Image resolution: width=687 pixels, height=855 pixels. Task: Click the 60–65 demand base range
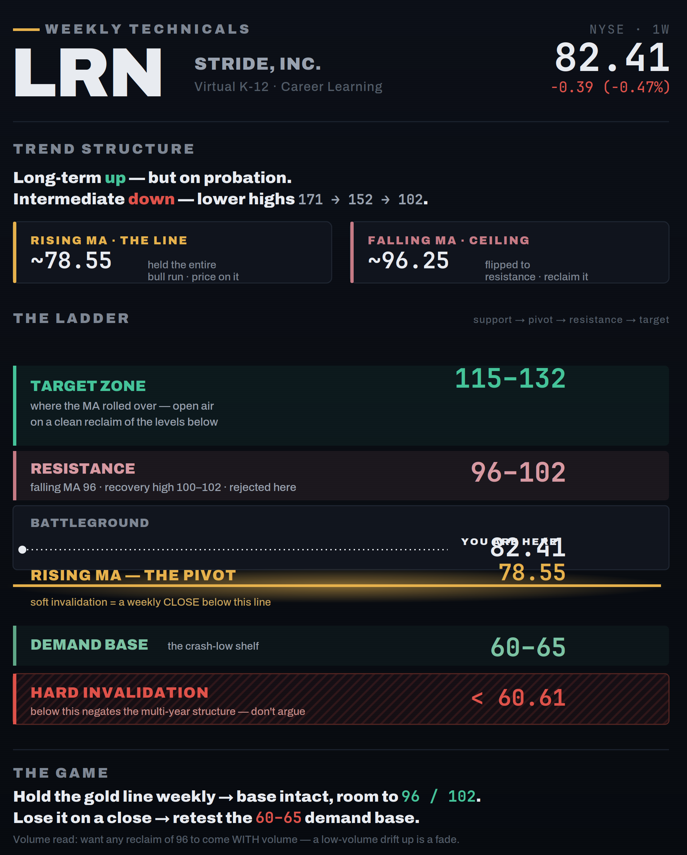click(x=527, y=647)
